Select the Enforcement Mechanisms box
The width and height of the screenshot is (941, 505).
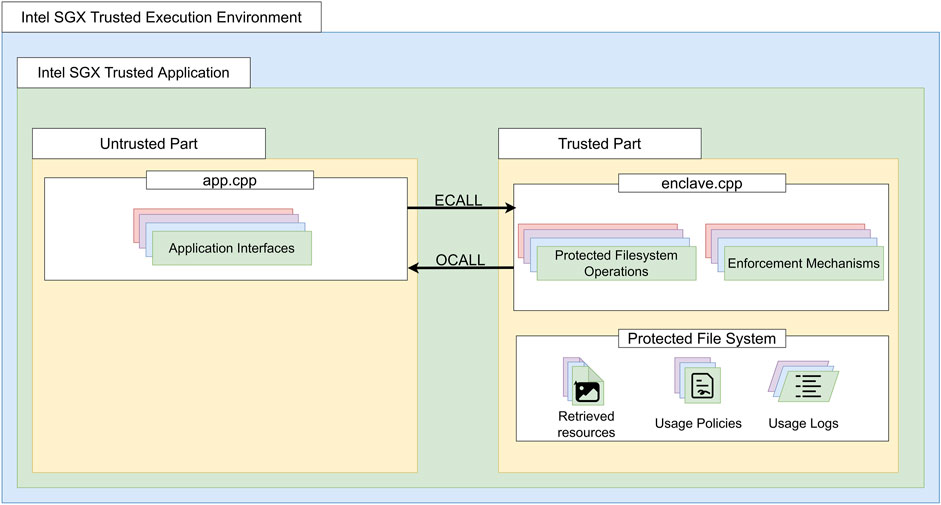(804, 264)
